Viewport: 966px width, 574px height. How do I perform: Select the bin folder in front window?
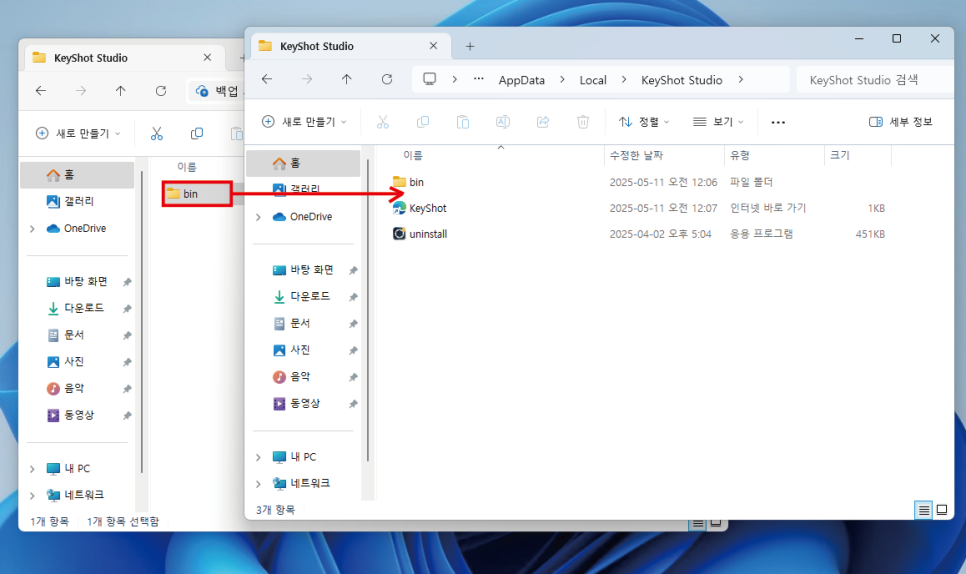416,182
